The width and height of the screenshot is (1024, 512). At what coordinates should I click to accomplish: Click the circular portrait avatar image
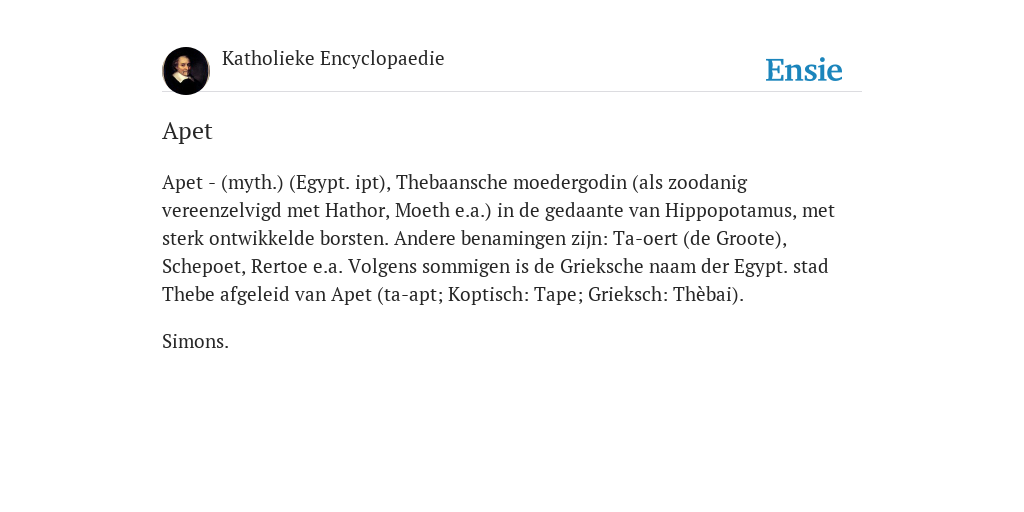tap(186, 71)
